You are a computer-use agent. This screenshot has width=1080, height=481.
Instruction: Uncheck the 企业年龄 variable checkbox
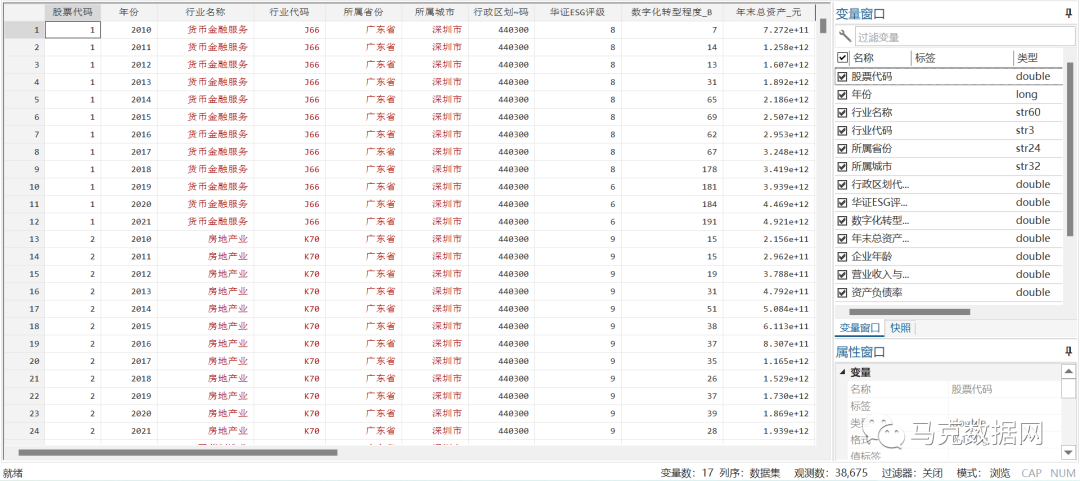[842, 256]
